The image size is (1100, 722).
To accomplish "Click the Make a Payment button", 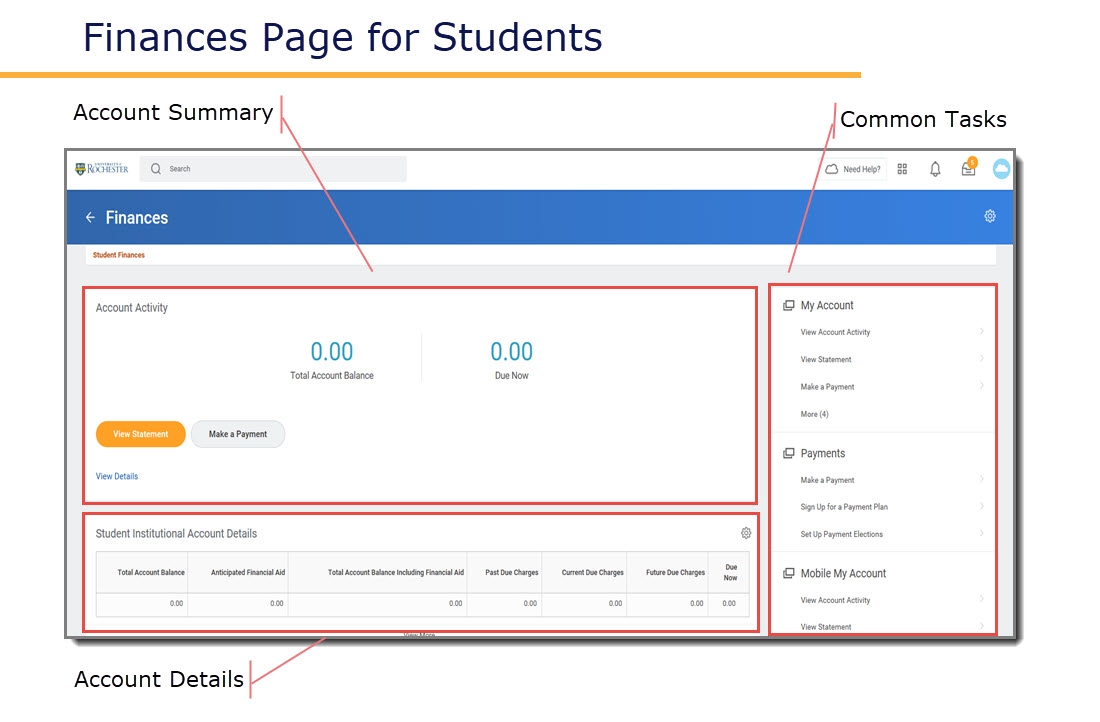I will tap(238, 434).
